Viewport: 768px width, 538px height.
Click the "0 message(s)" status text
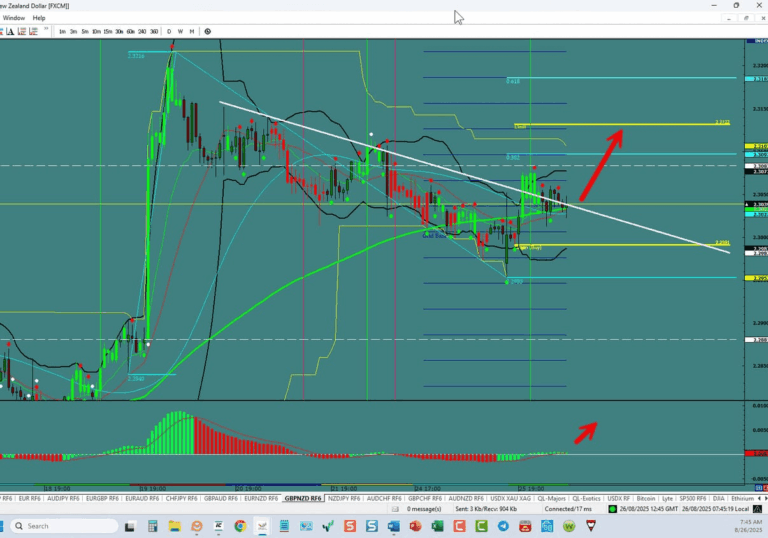(424, 509)
